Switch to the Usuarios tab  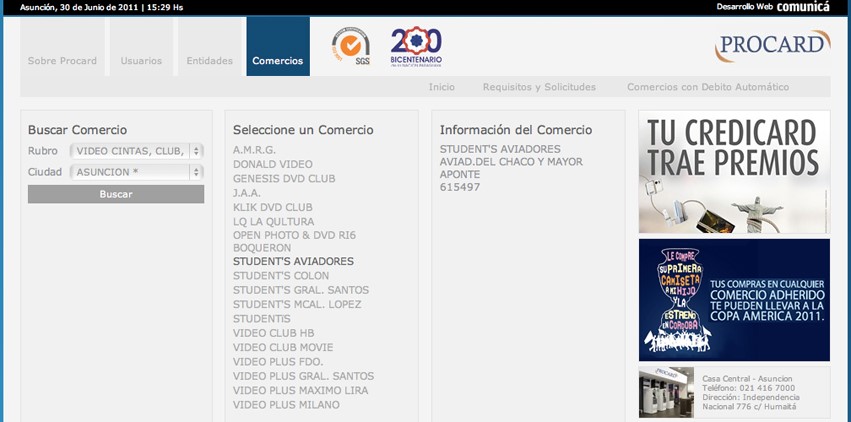[141, 47]
